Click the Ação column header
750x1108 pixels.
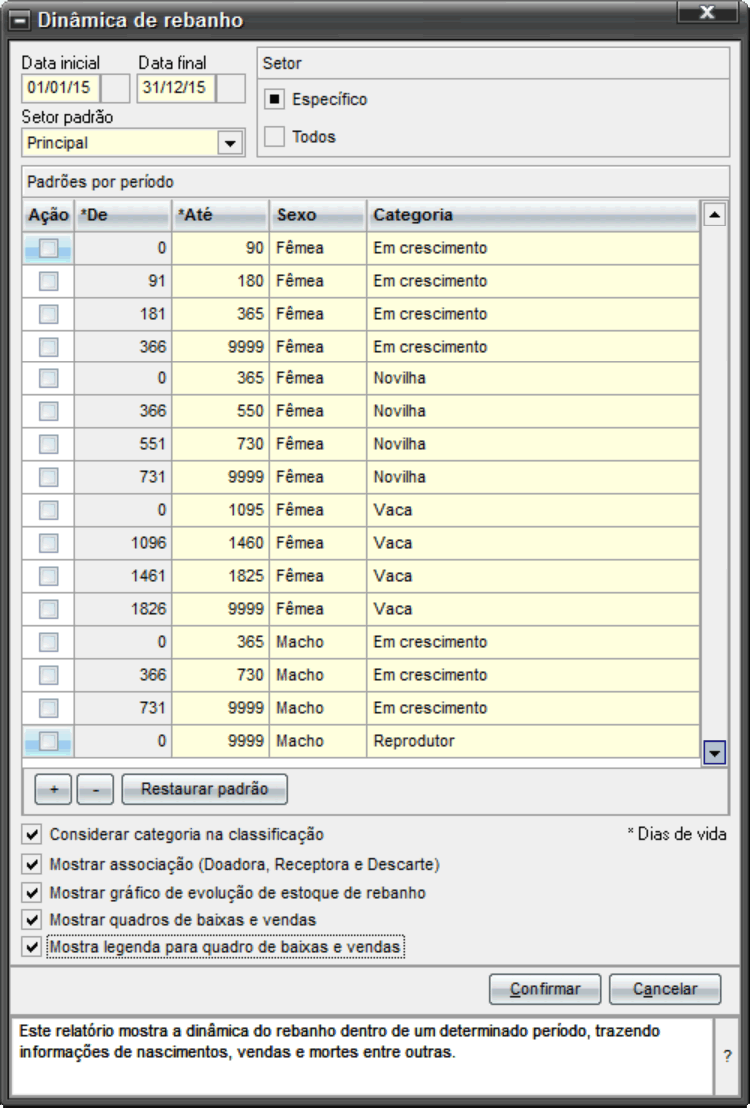click(49, 215)
